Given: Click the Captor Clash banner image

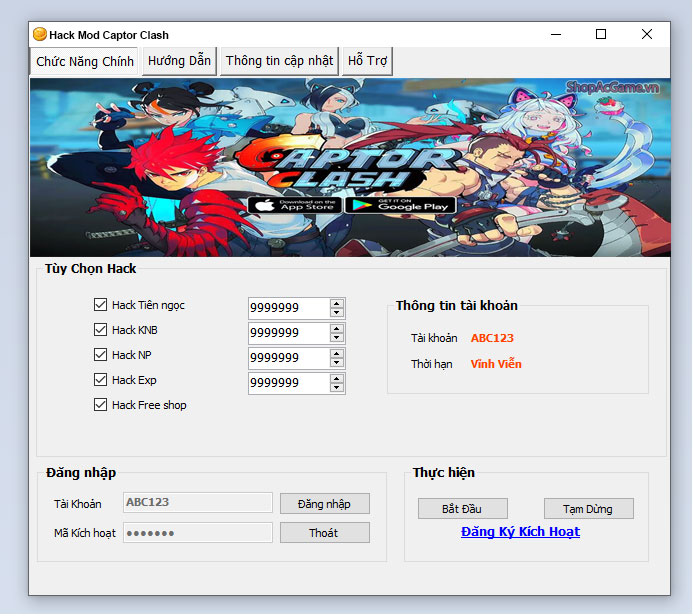Looking at the screenshot, I should (350, 167).
